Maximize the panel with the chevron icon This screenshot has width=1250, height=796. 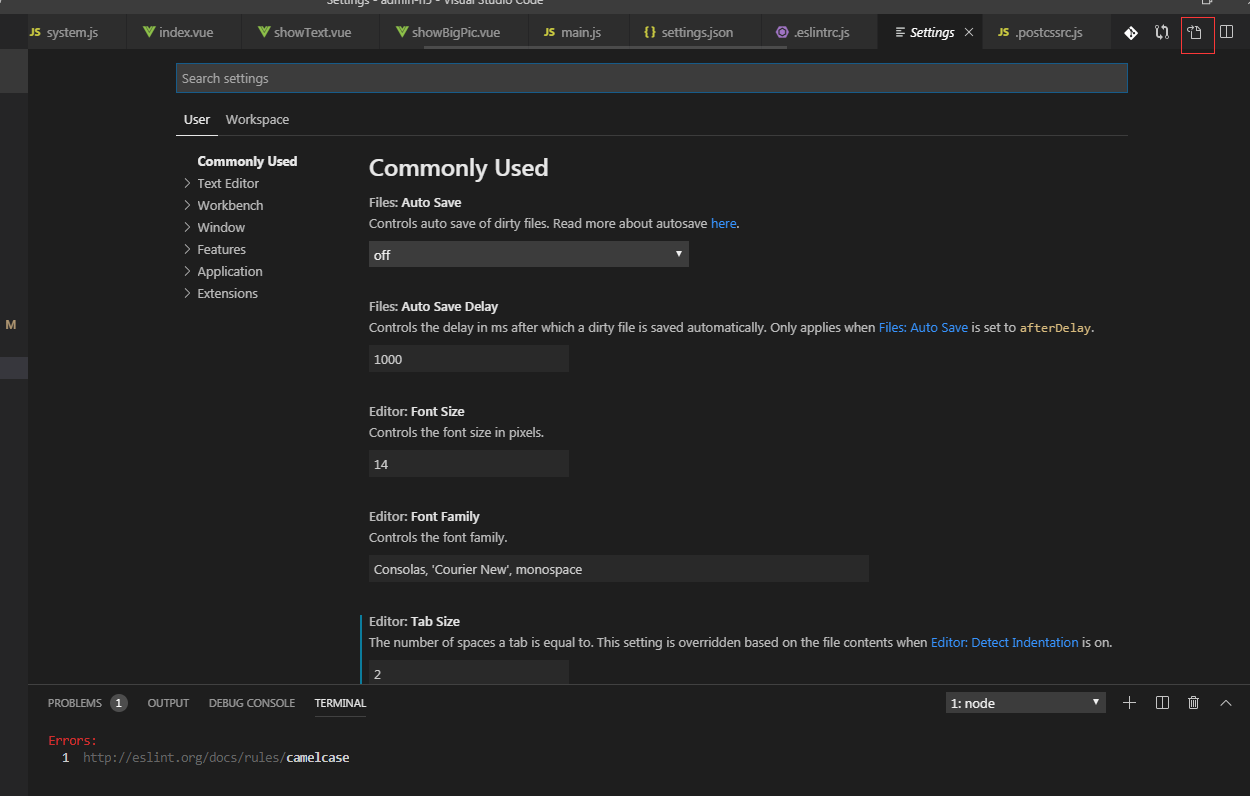[x=1225, y=703]
